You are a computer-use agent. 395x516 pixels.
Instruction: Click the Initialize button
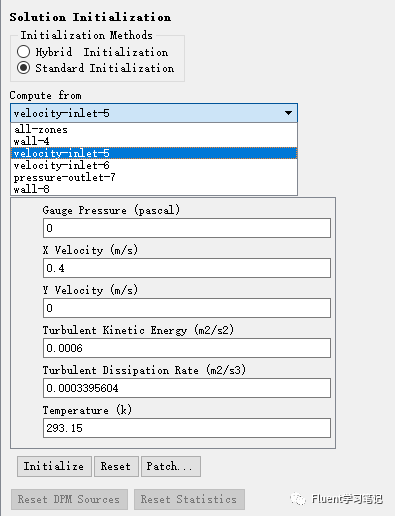[x=54, y=466]
